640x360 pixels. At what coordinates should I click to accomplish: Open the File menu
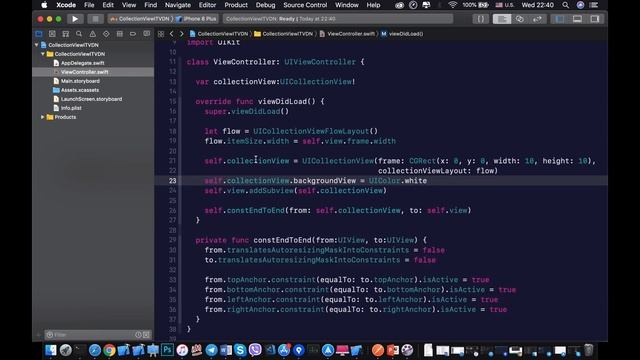[89, 5]
